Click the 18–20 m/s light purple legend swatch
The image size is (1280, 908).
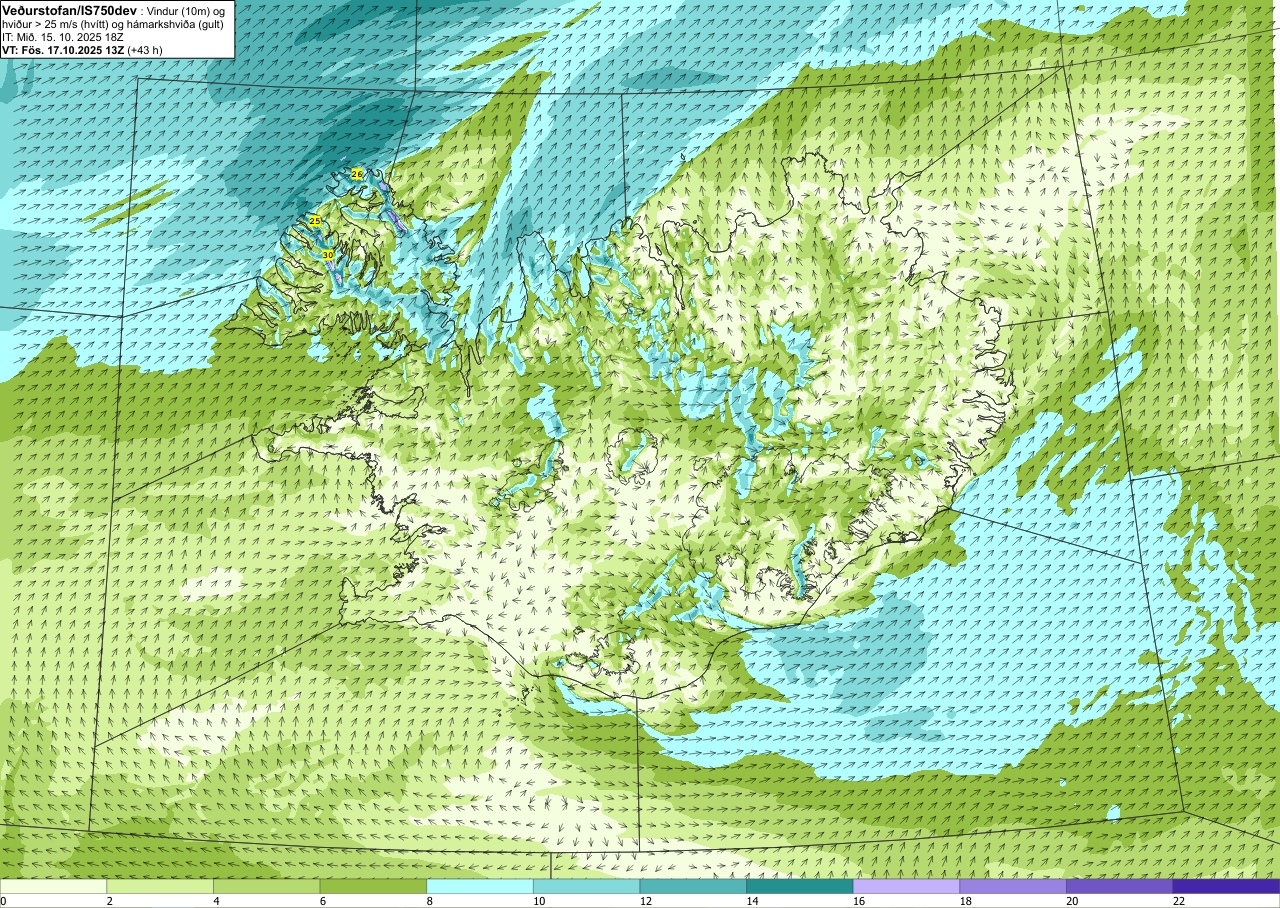pos(1013,886)
